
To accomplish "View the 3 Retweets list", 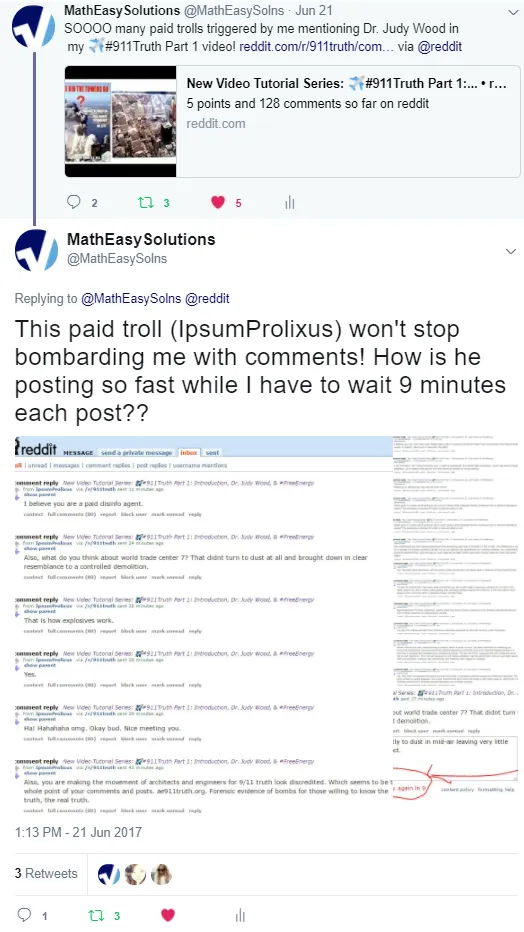I will click(46, 873).
